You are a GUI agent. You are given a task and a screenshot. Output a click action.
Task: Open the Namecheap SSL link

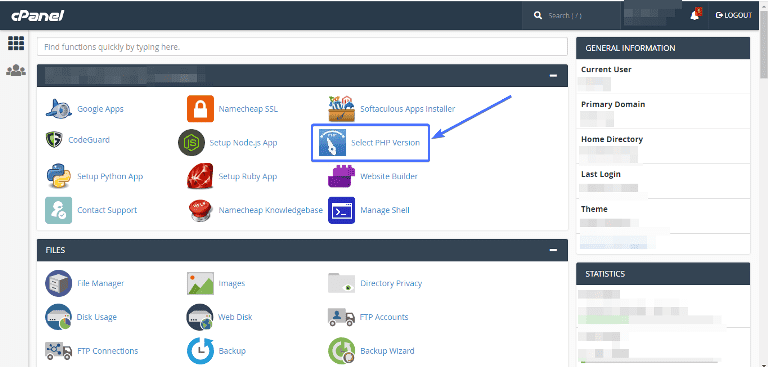pos(248,109)
